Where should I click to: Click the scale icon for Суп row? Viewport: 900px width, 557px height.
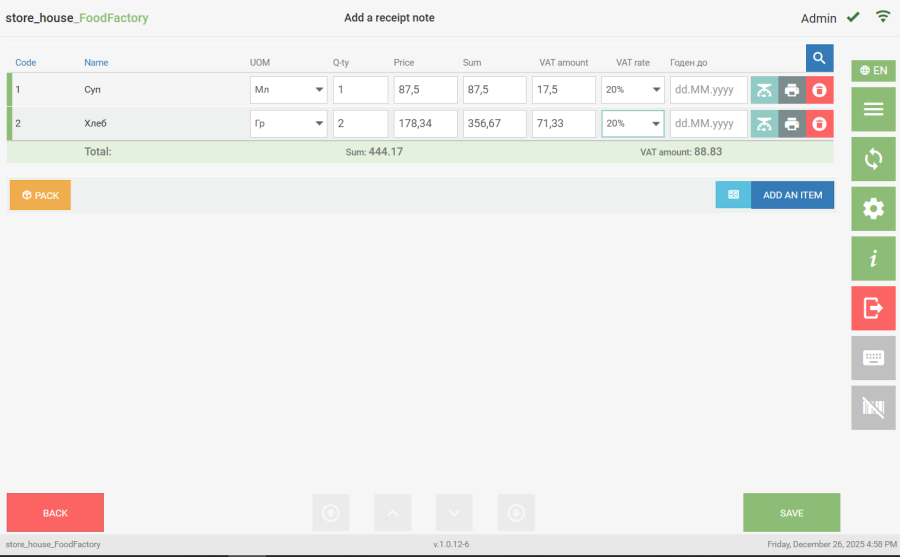764,90
